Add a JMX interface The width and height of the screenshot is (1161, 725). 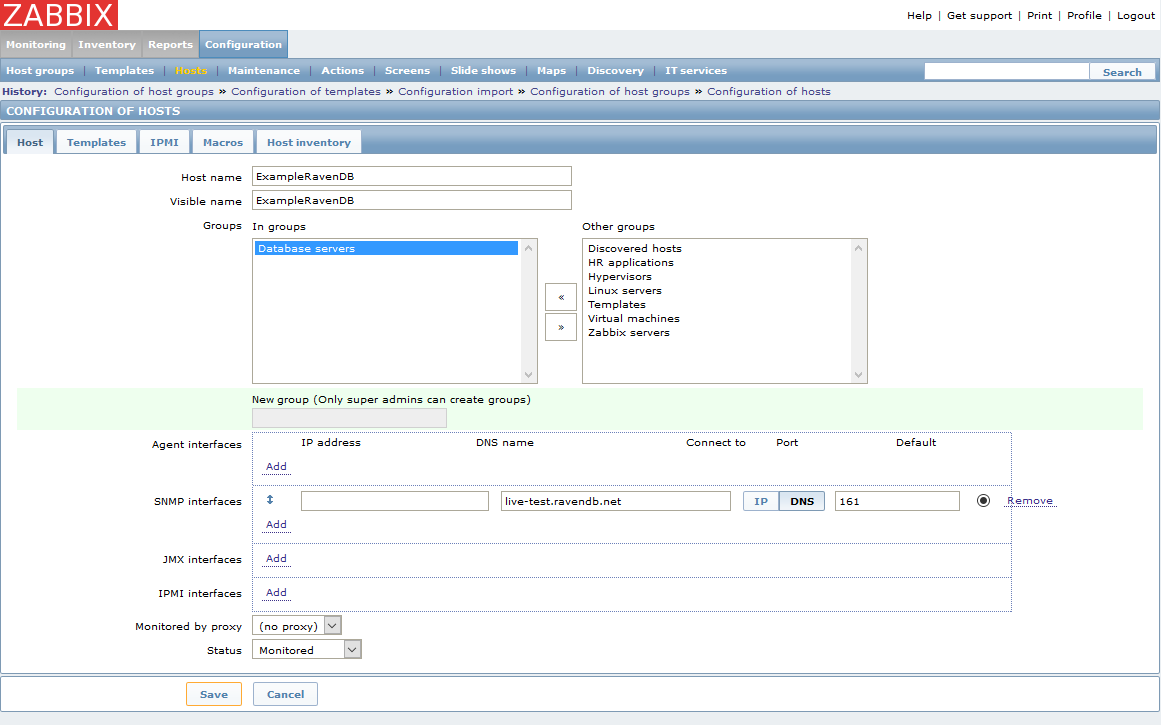(276, 558)
